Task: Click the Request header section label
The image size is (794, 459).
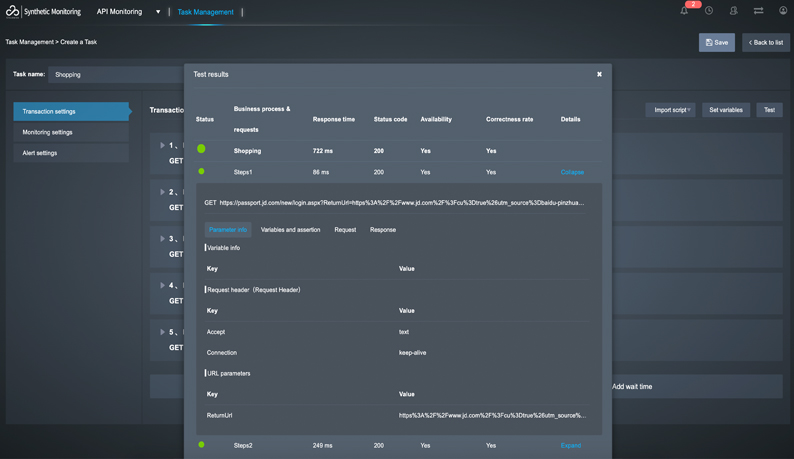Action: tap(253, 290)
